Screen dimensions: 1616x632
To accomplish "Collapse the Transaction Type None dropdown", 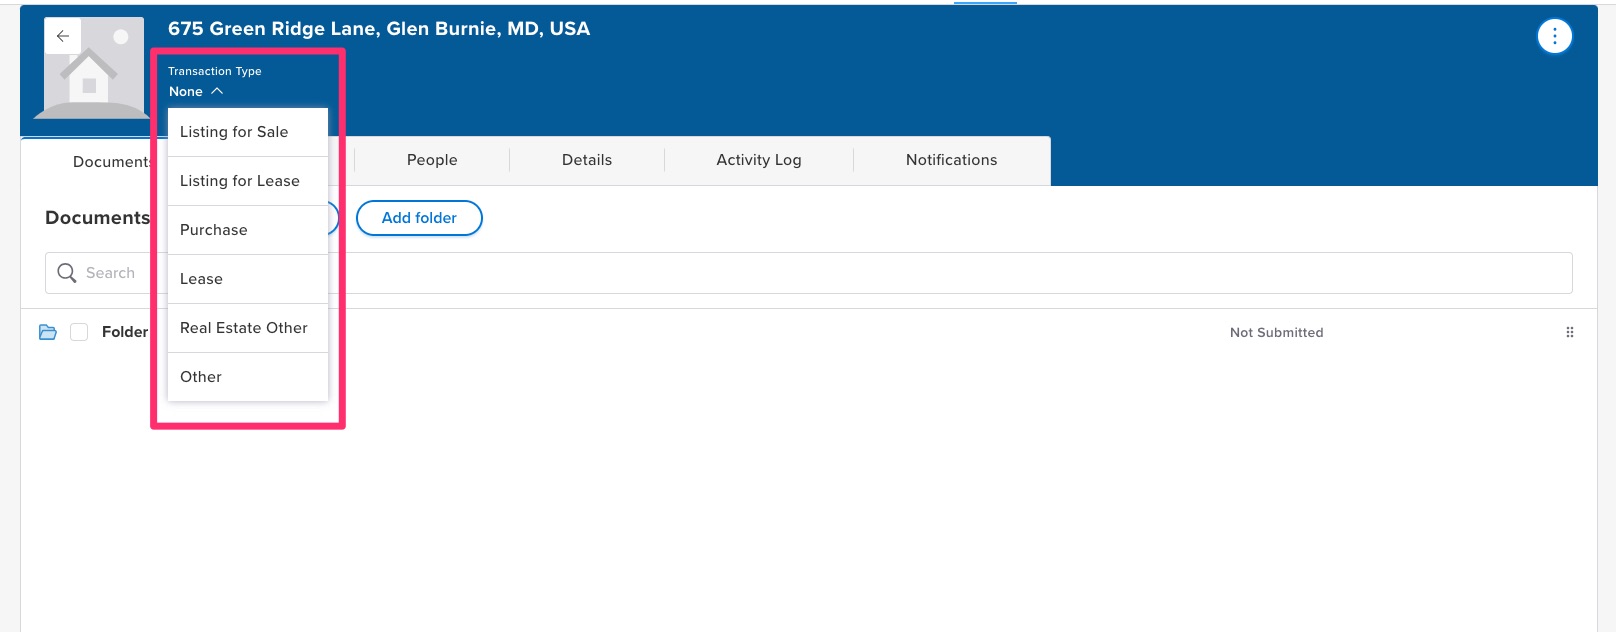I will 196,91.
